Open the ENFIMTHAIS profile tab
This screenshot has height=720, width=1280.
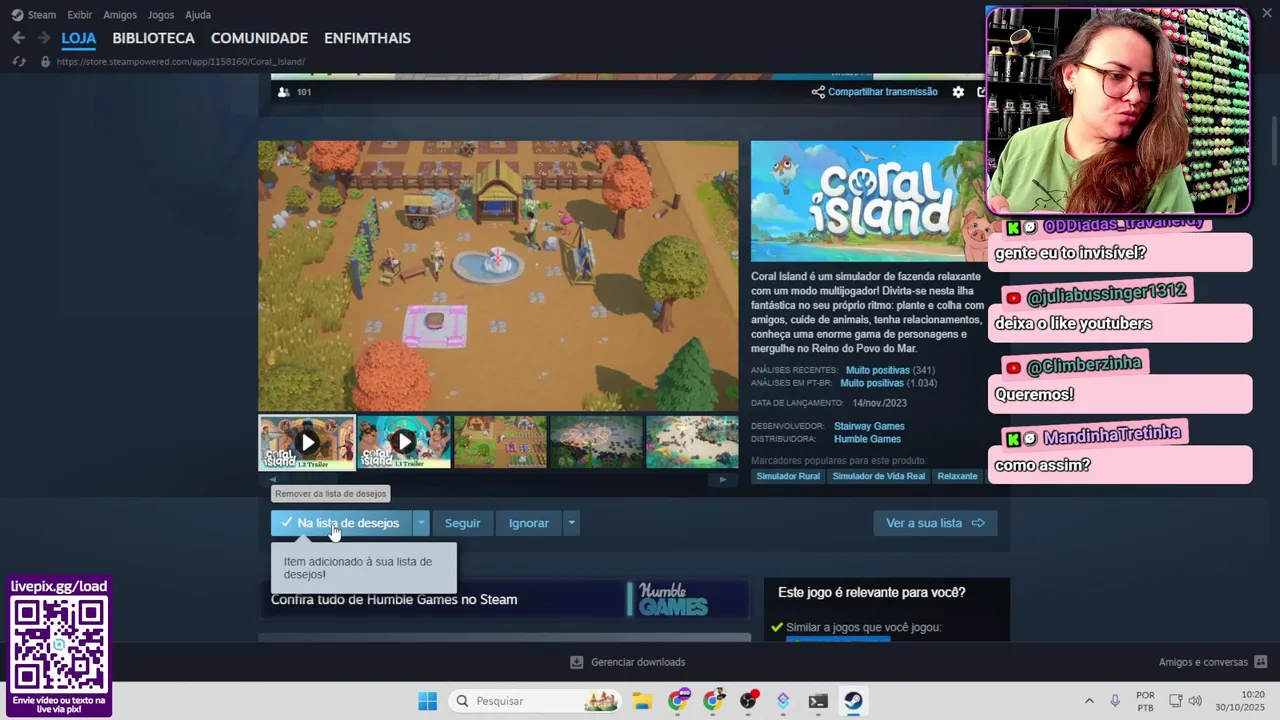(367, 38)
